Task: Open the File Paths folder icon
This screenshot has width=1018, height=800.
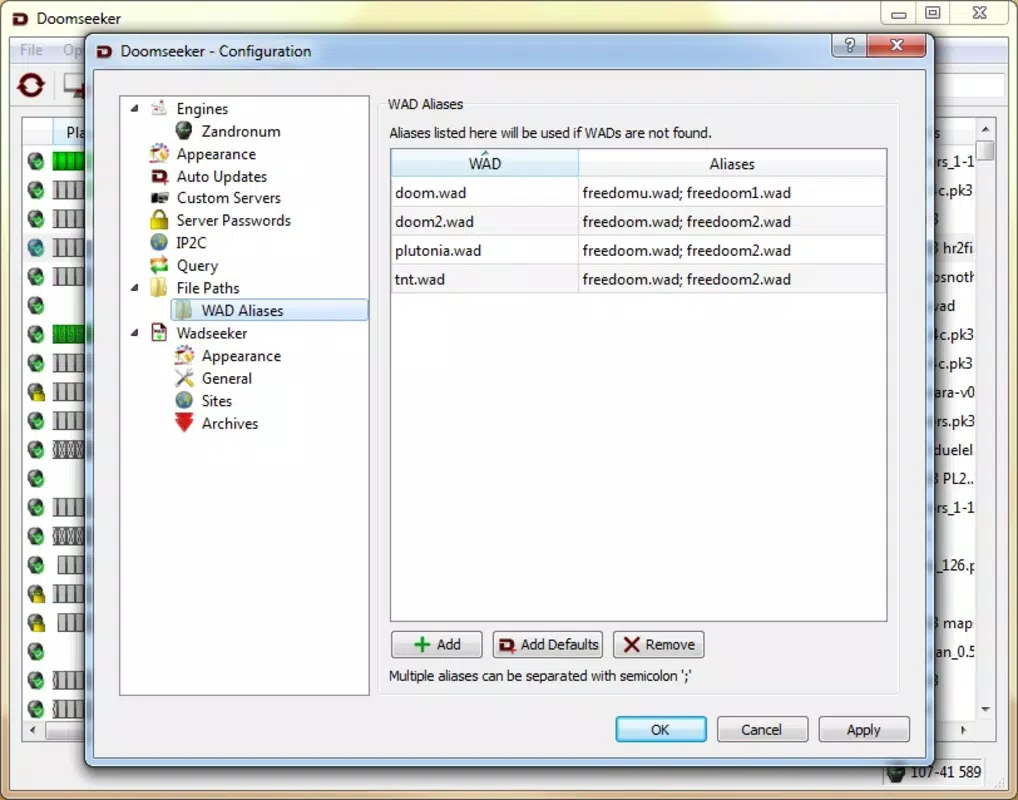Action: [x=159, y=287]
